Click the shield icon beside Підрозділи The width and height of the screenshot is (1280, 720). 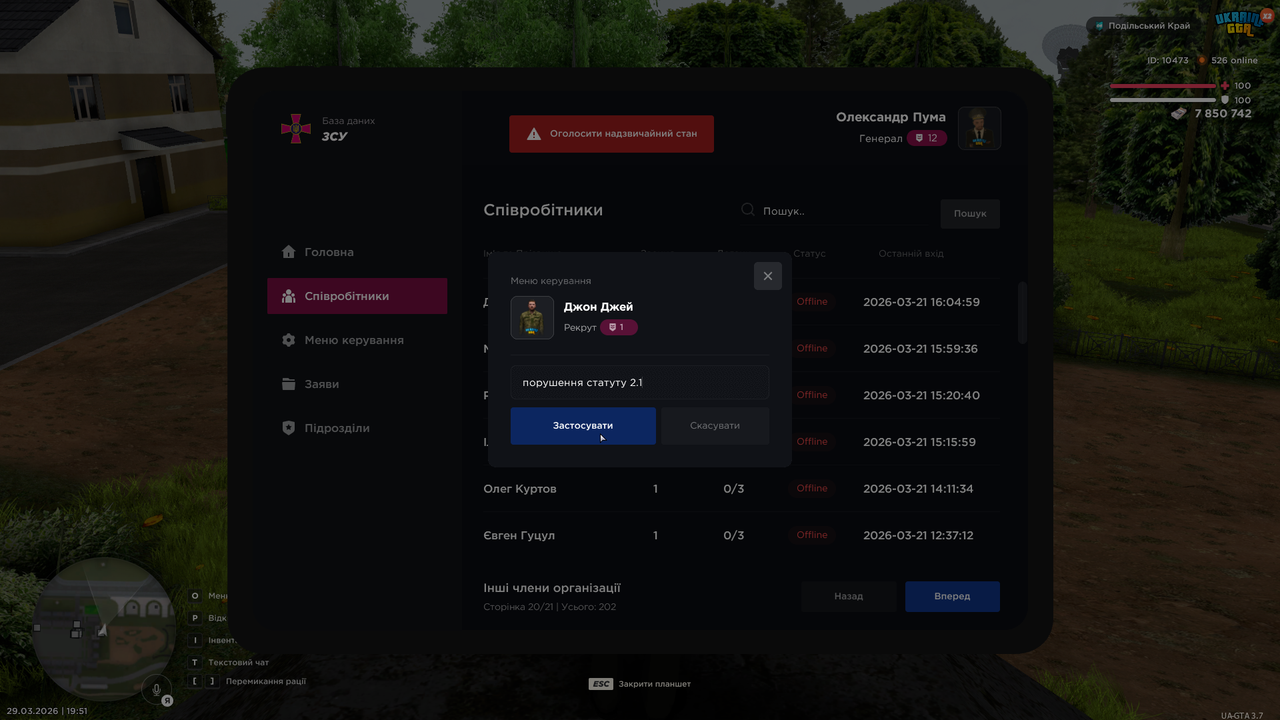point(289,428)
